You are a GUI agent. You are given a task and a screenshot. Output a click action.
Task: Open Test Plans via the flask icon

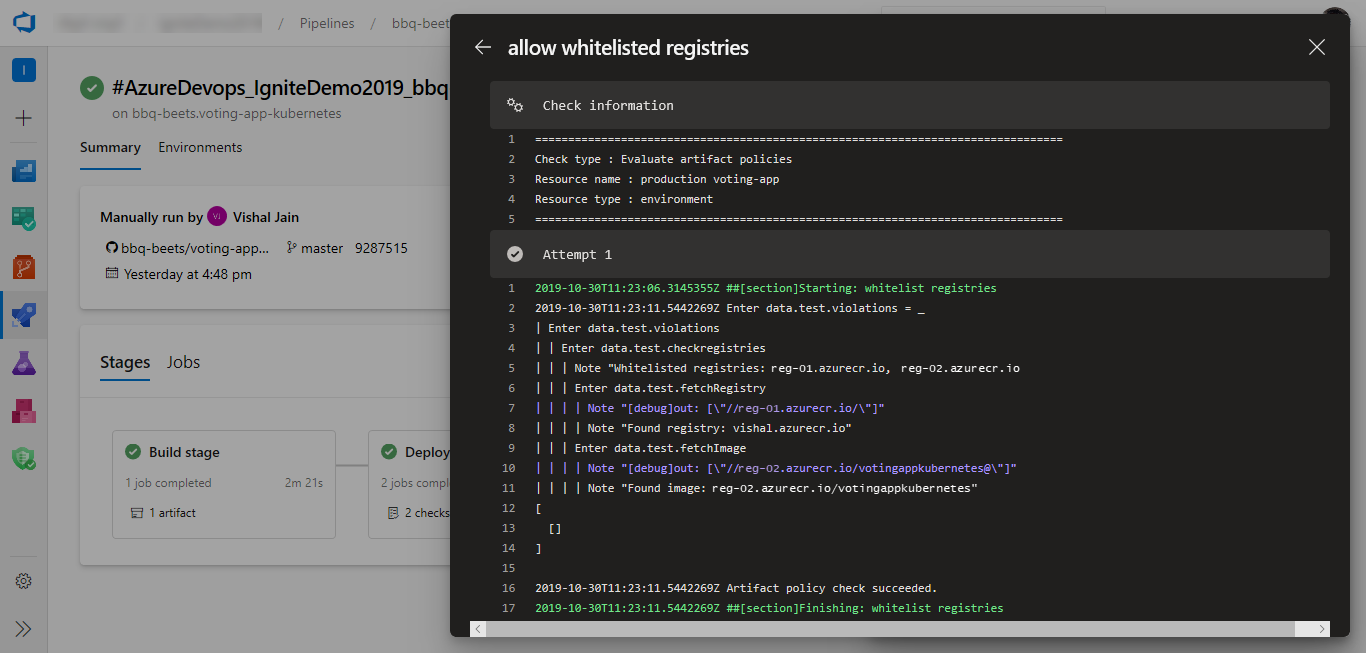coord(22,363)
